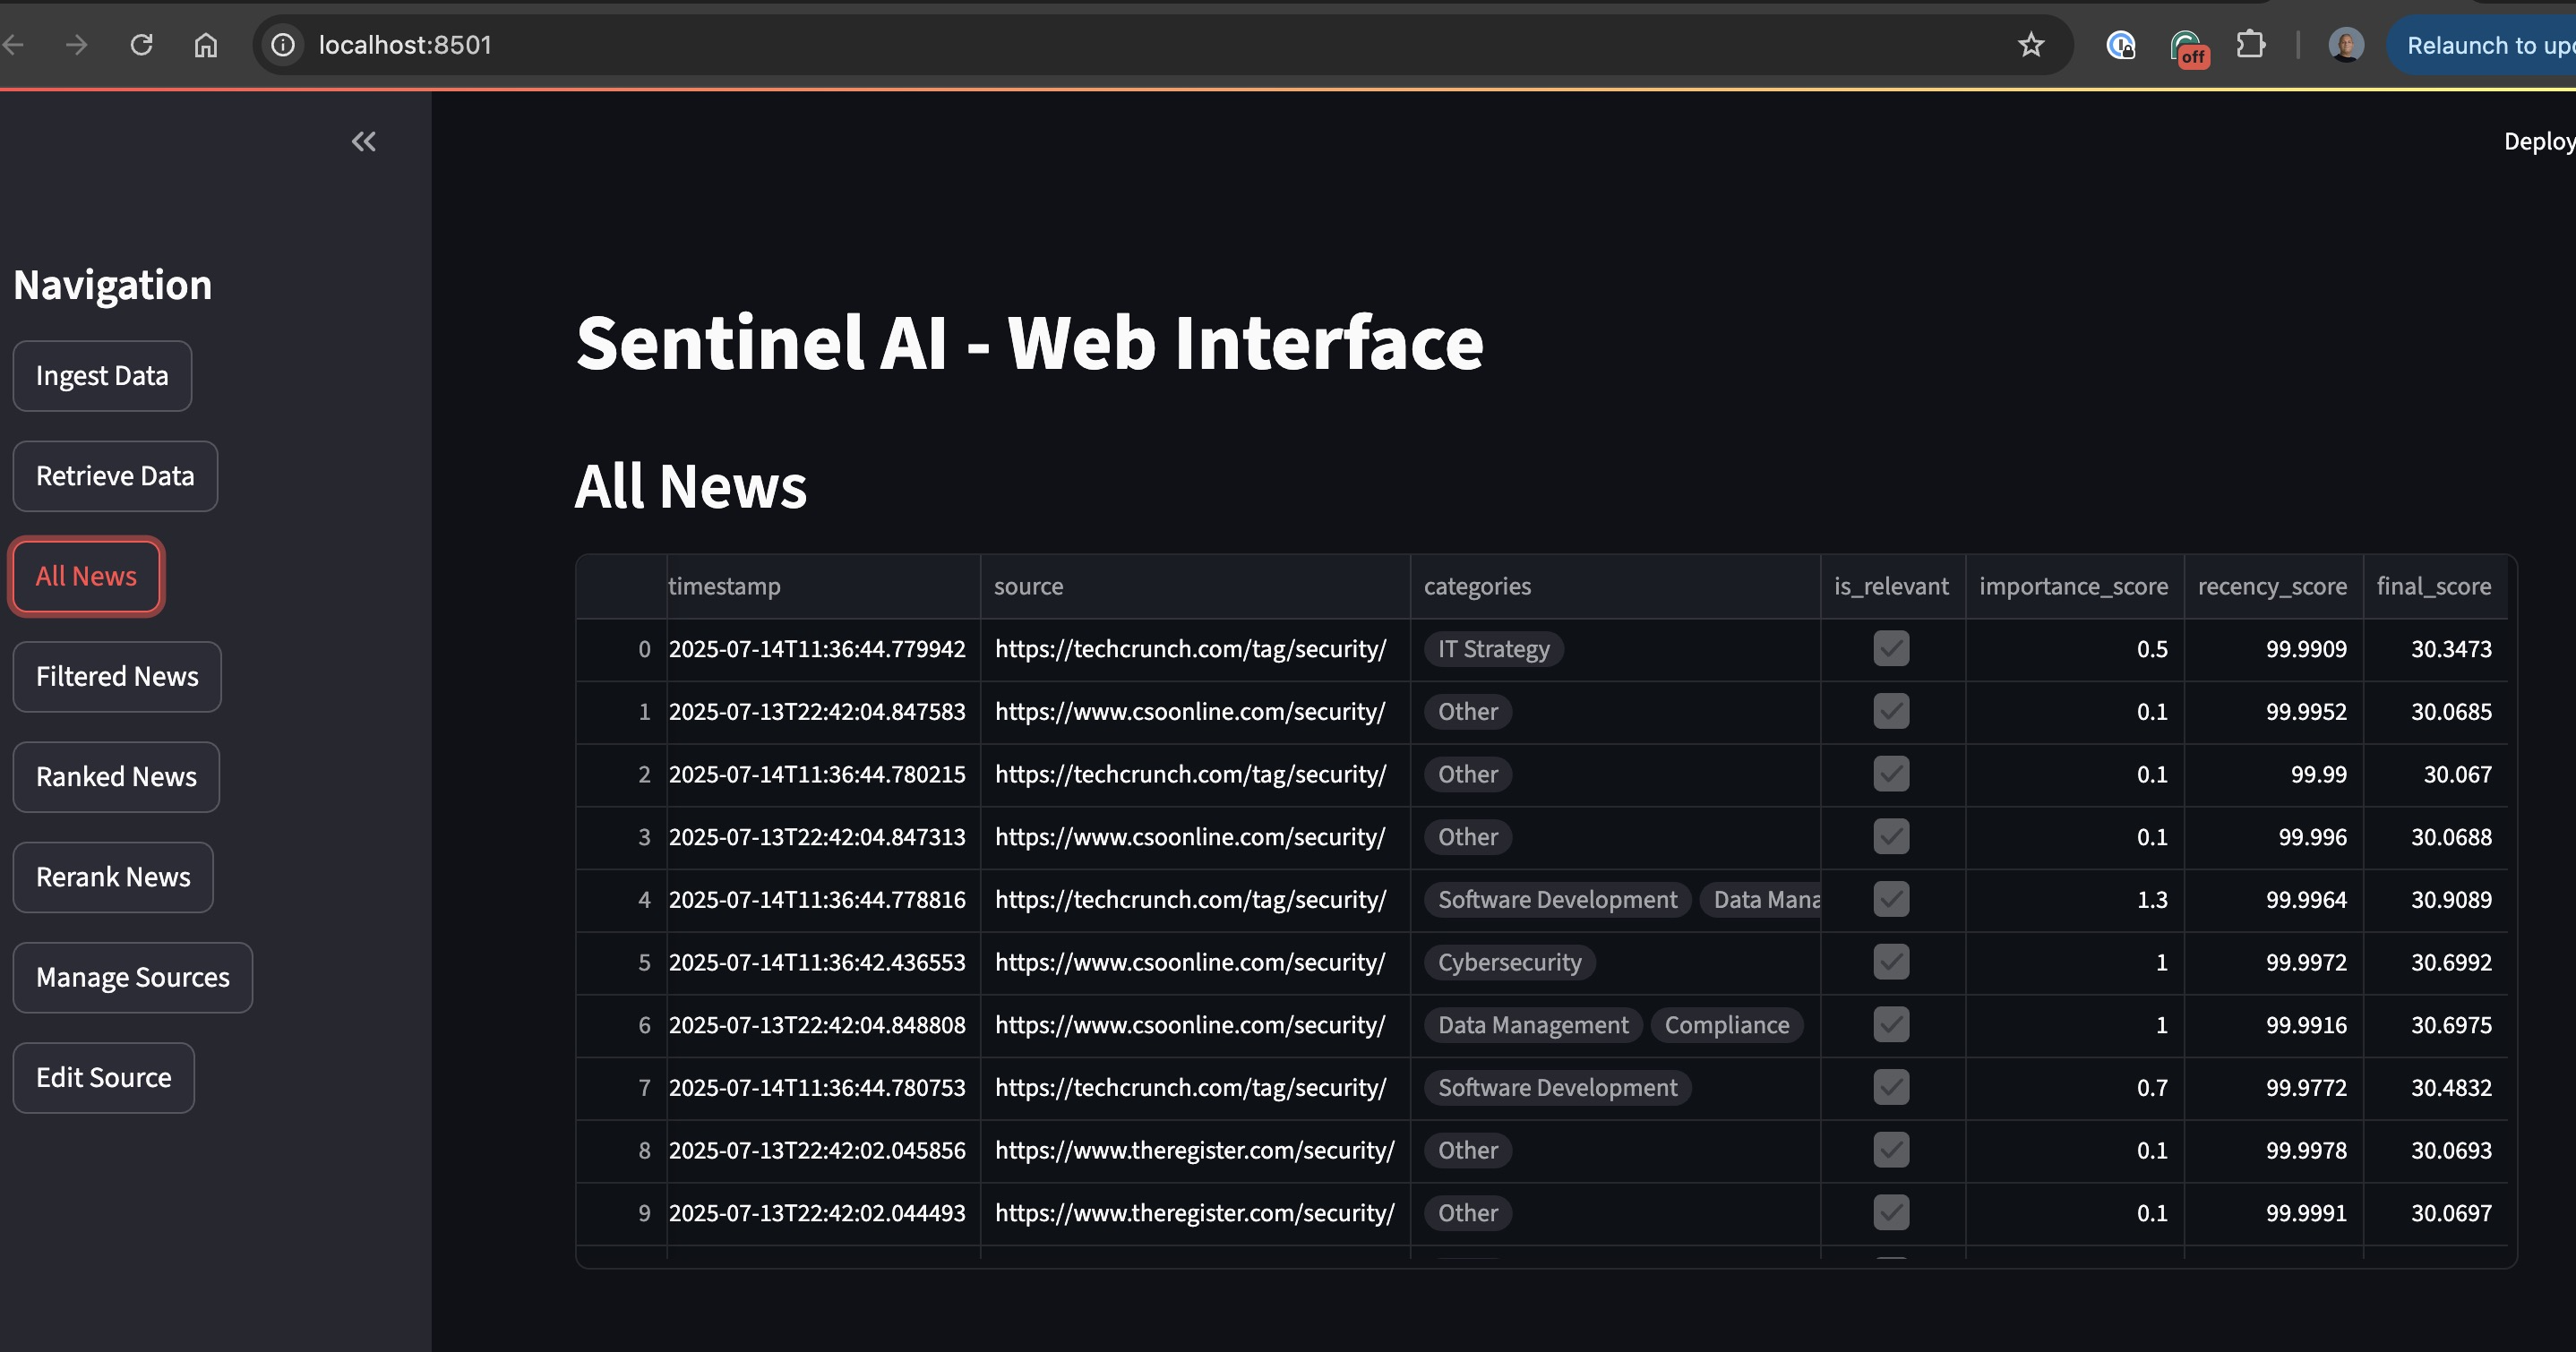Image resolution: width=2576 pixels, height=1352 pixels.
Task: Select Data Management tag in row 6
Action: click(x=1533, y=1025)
